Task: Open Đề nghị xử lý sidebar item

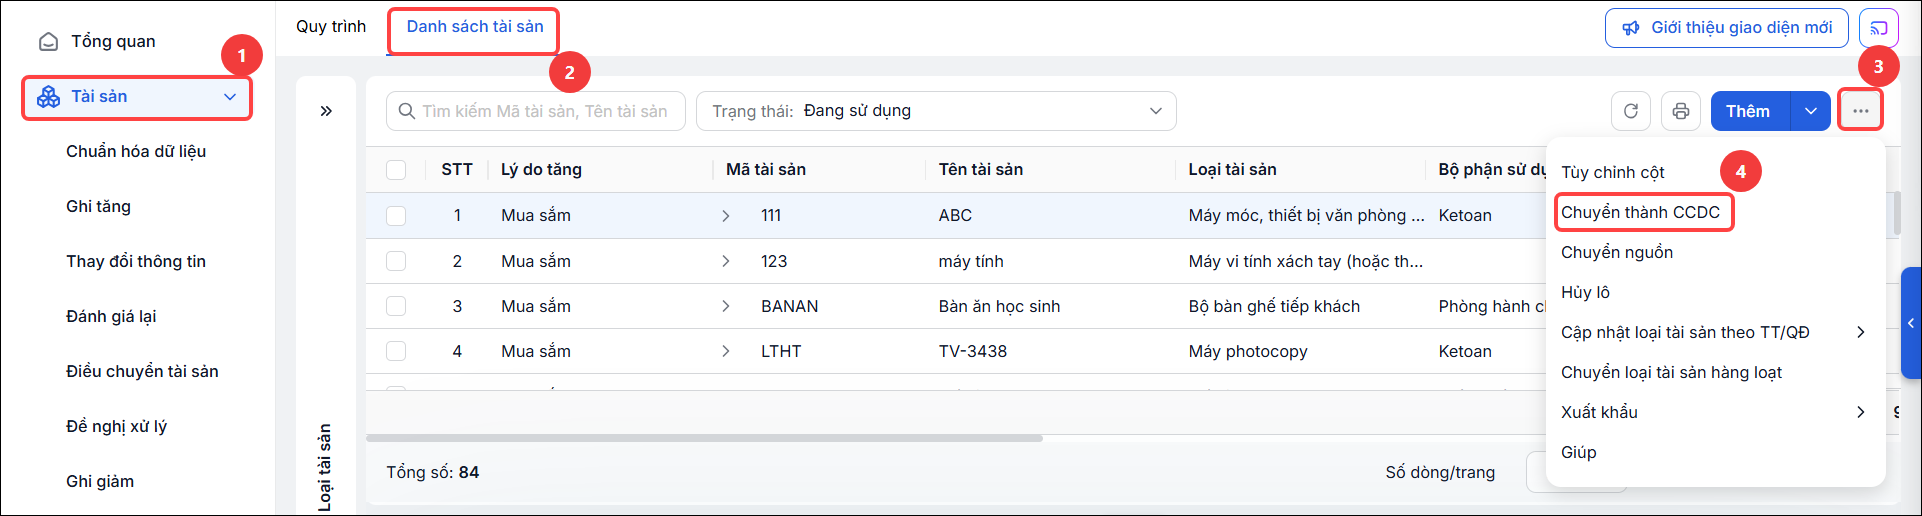Action: (116, 427)
